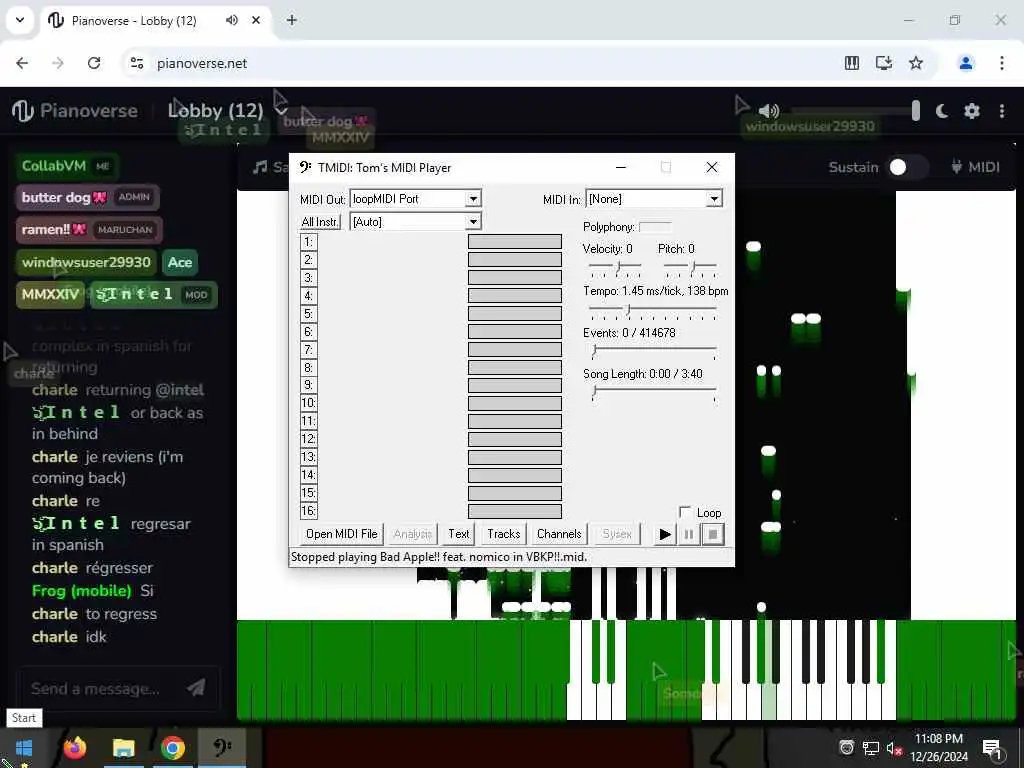Viewport: 1024px width, 768px height.
Task: Open File Explorer from the taskbar
Action: (123, 748)
